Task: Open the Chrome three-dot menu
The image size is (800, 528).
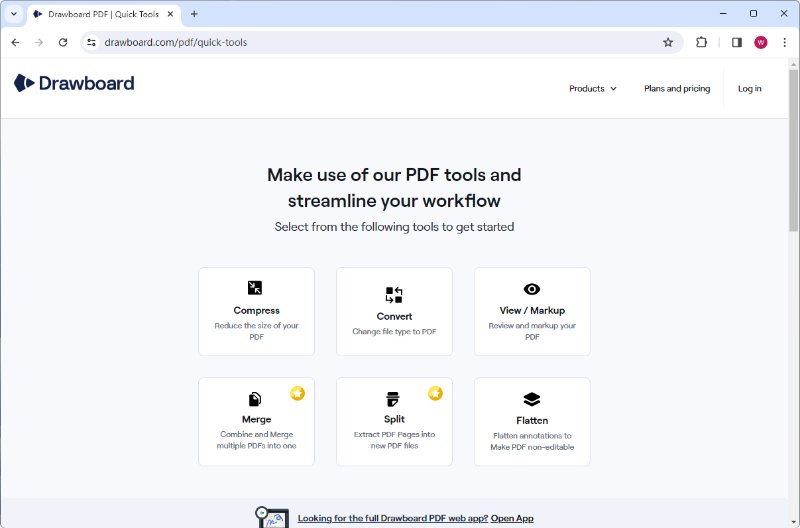Action: point(784,42)
